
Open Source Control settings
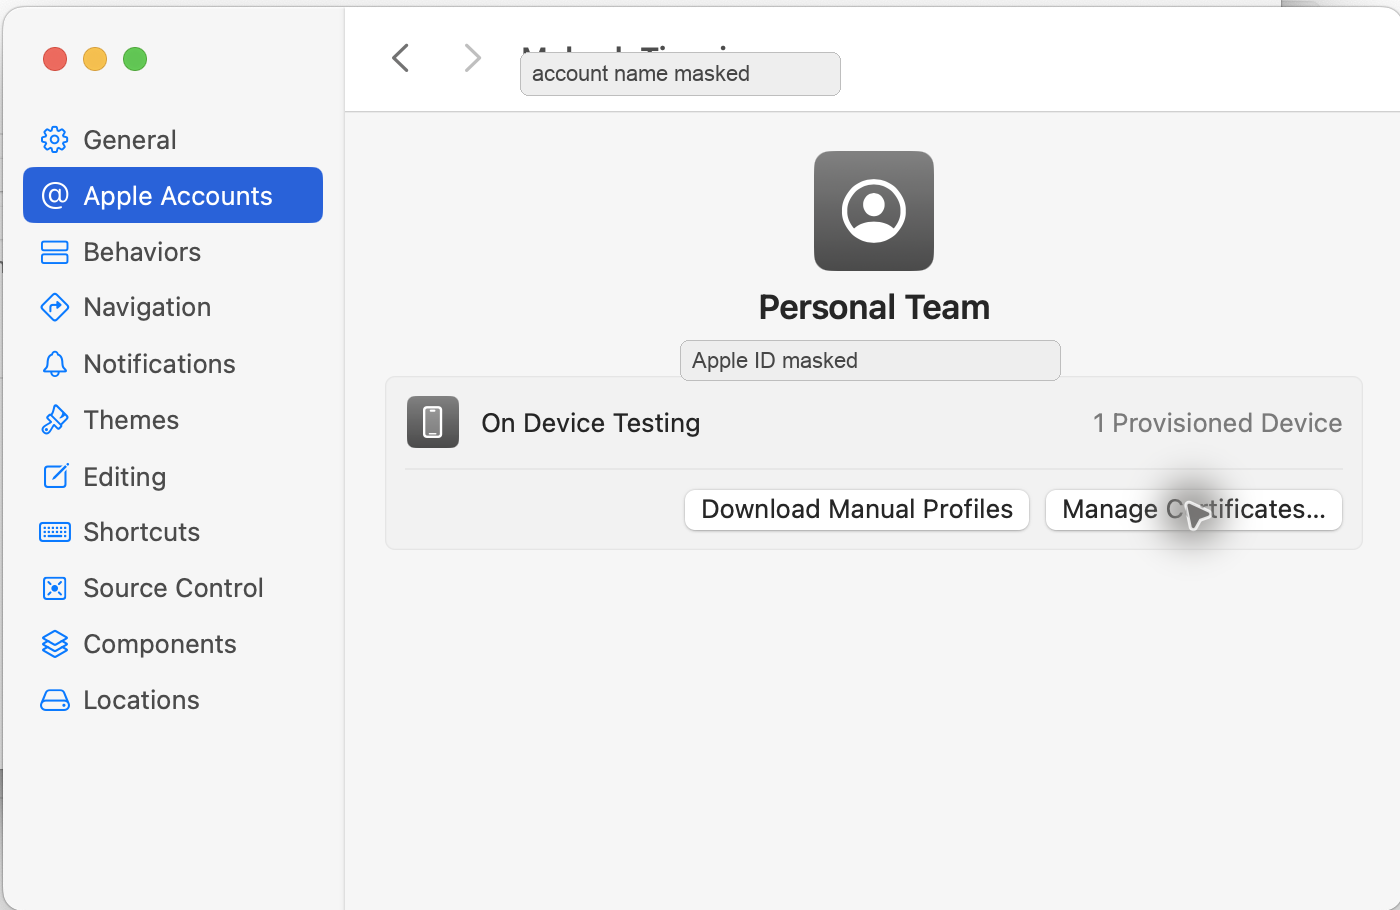173,588
